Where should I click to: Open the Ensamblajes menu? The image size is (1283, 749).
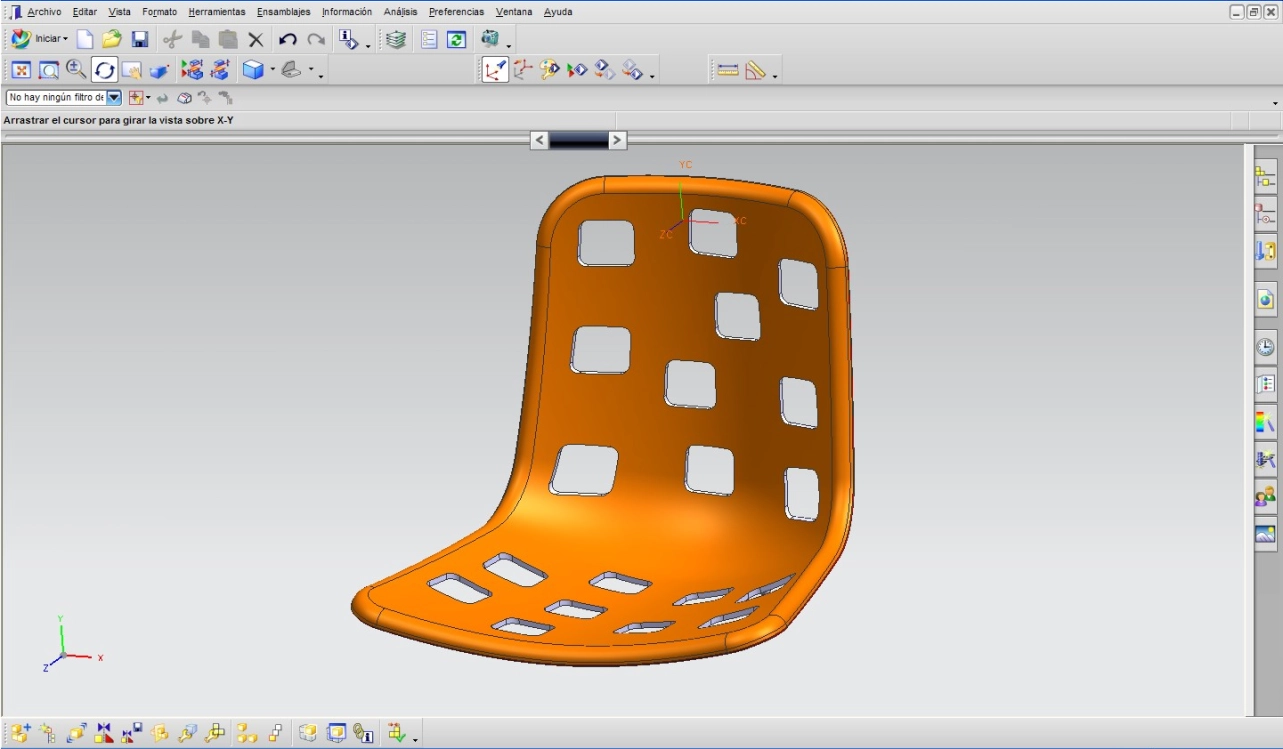[x=283, y=12]
